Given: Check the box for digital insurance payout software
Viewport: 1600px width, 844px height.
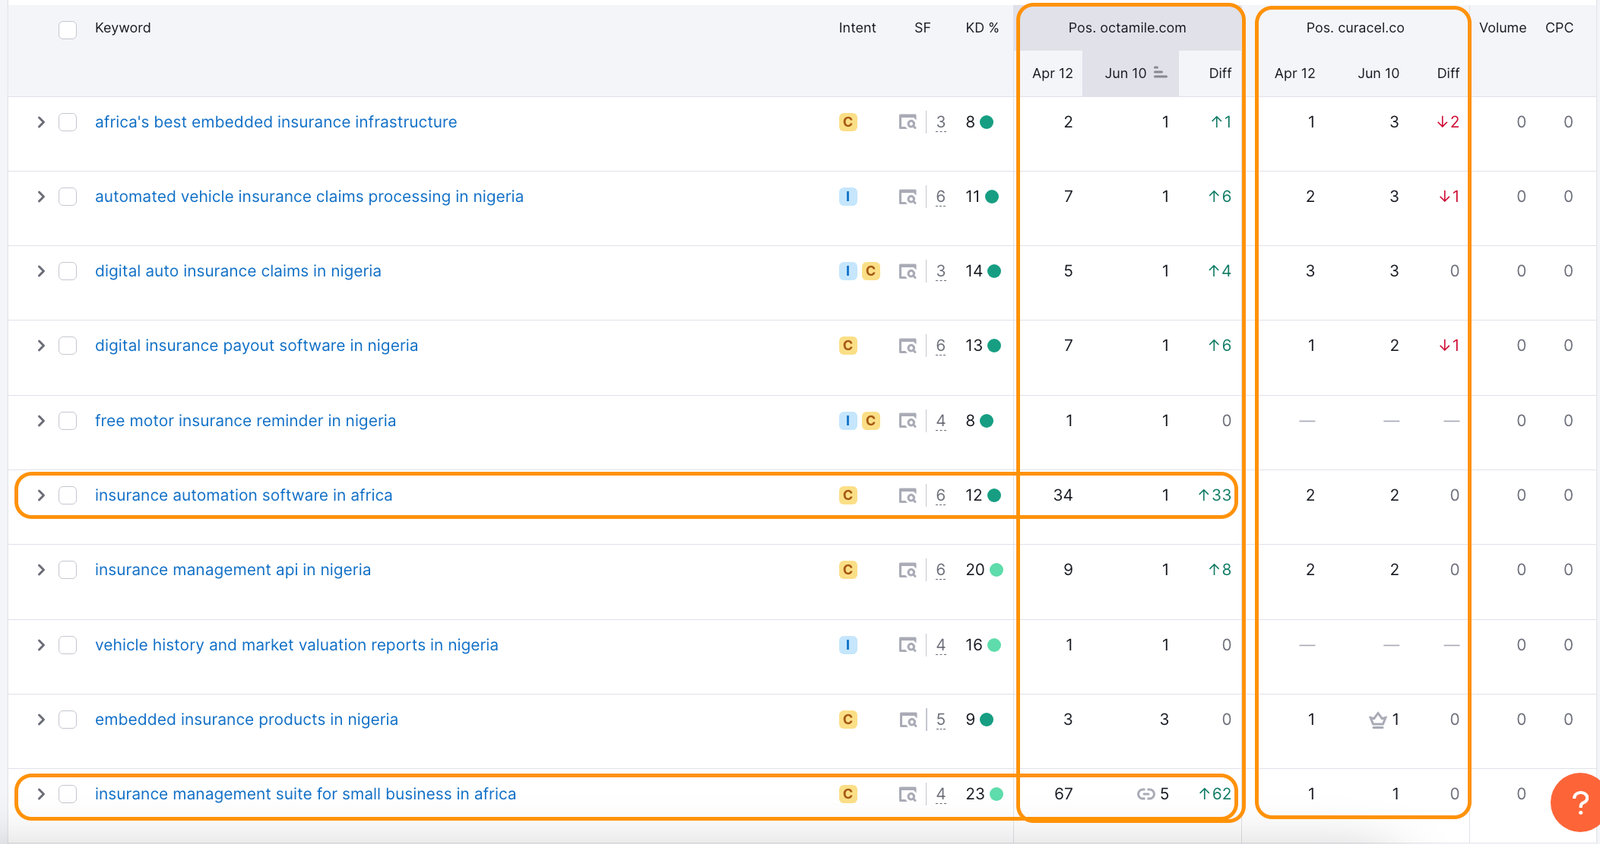Looking at the screenshot, I should [68, 346].
